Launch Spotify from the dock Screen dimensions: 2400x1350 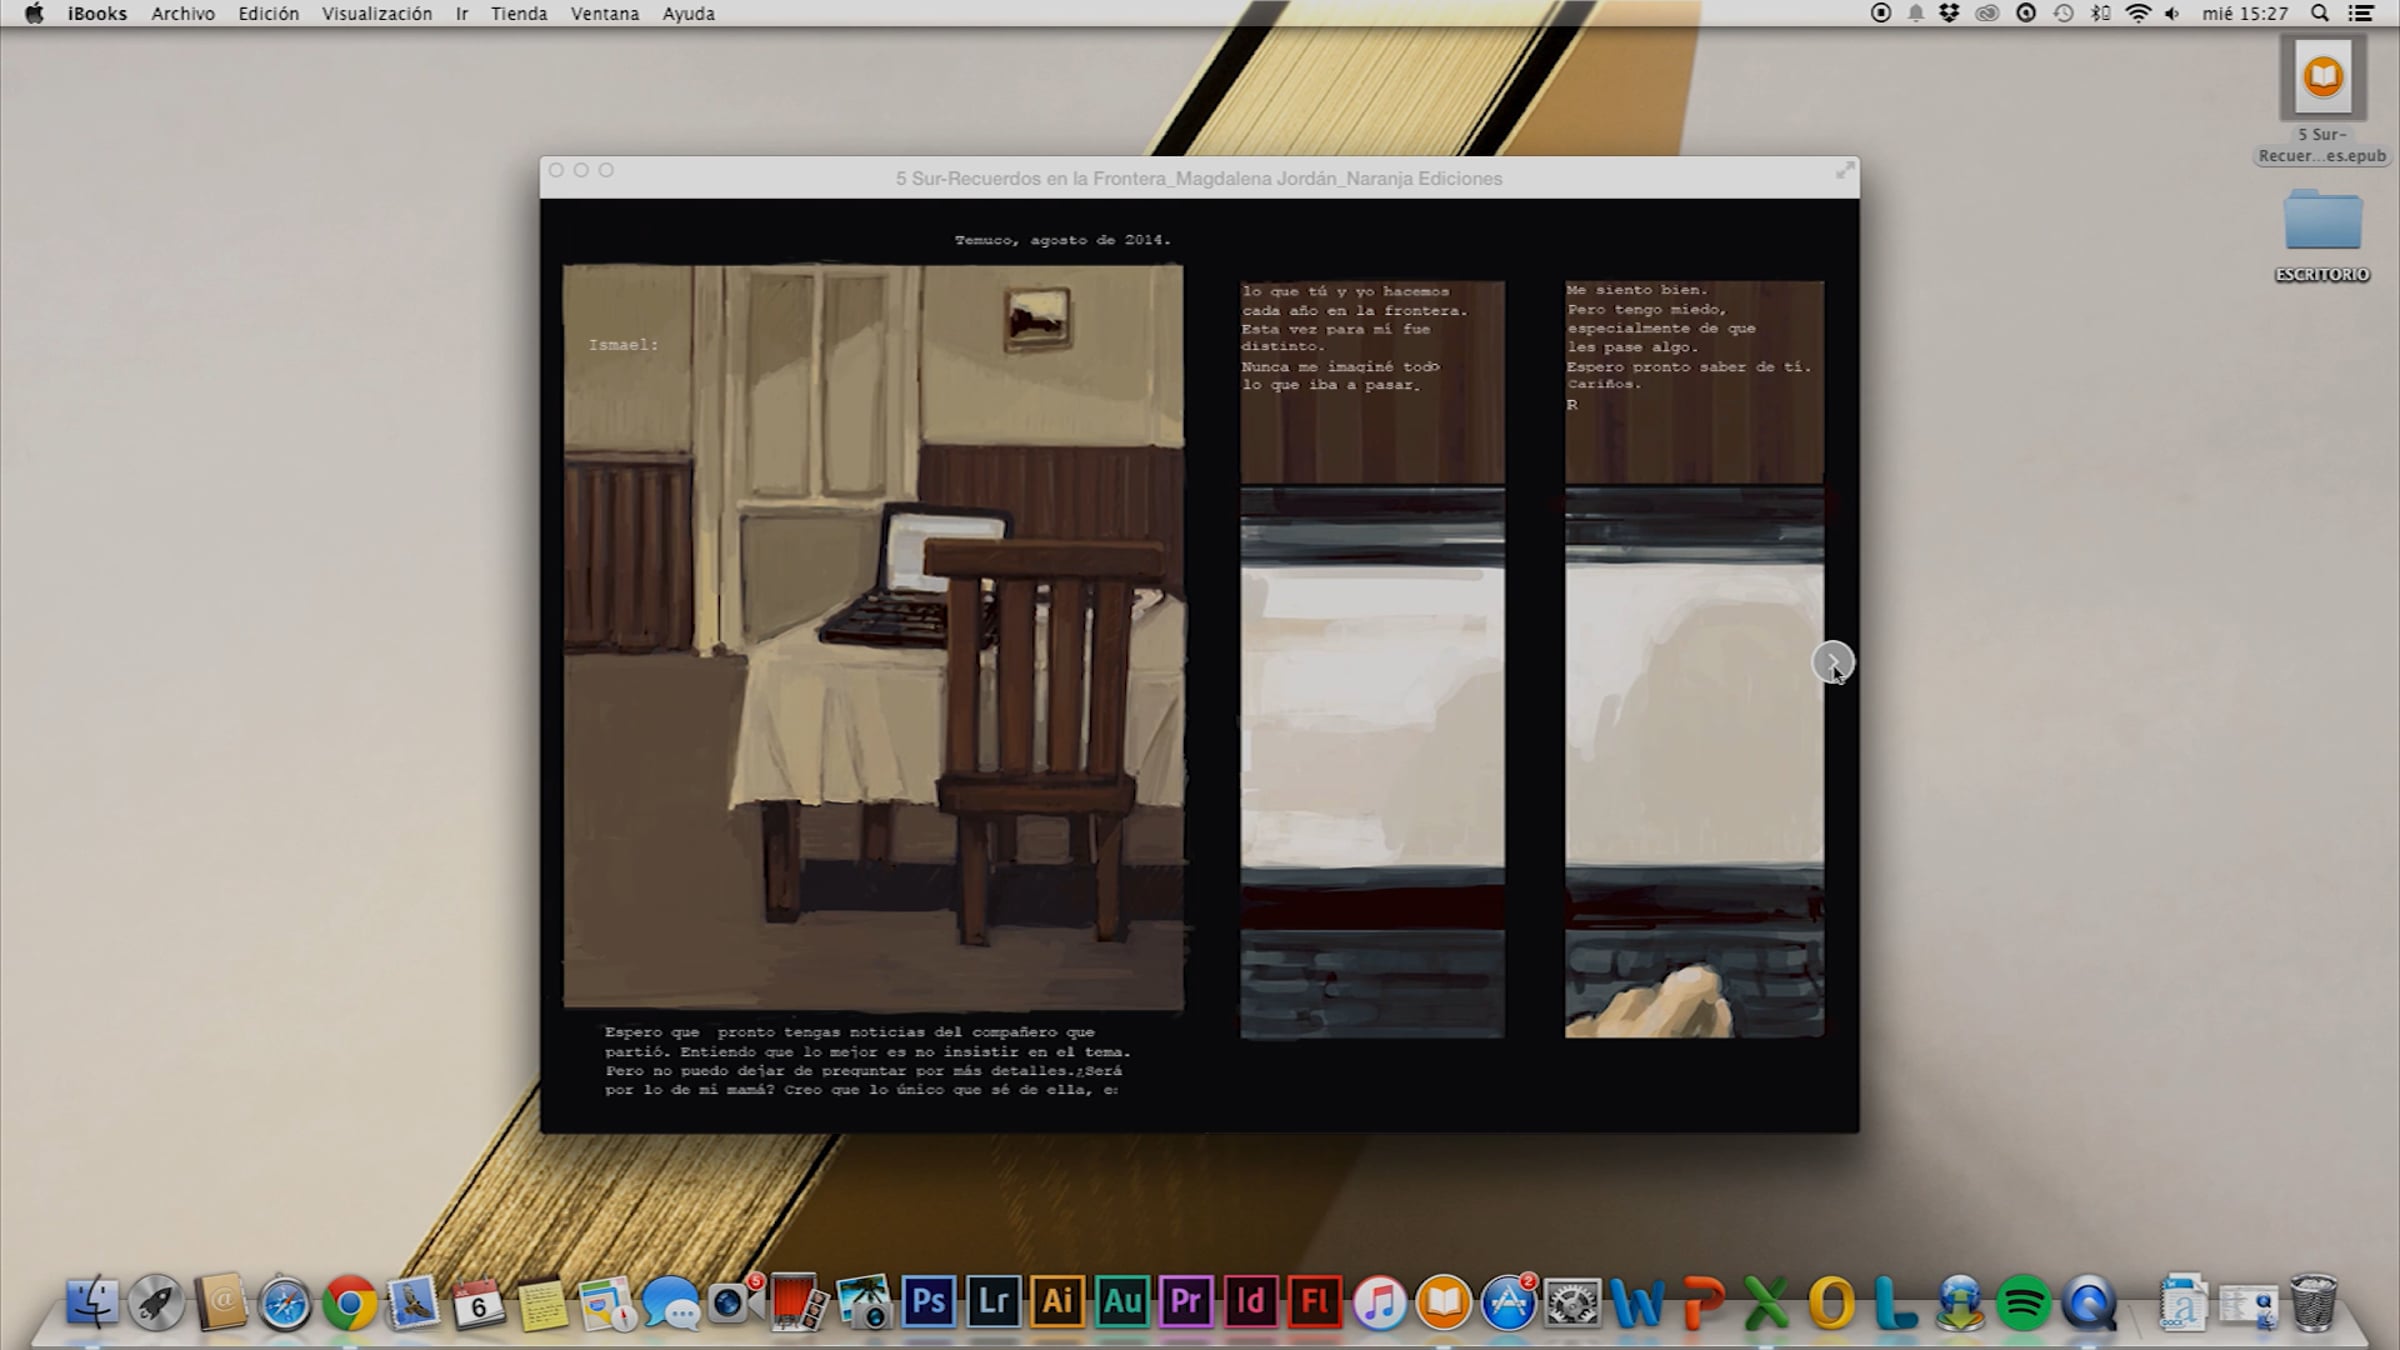[2023, 1304]
